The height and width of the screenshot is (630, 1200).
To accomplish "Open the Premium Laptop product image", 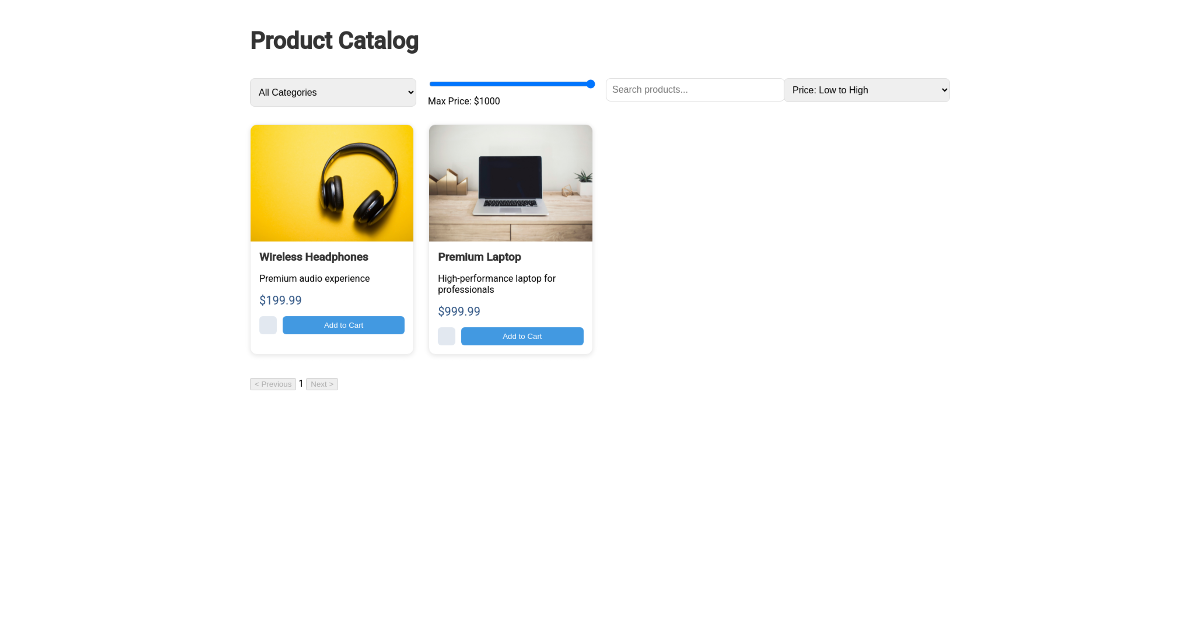I will pyautogui.click(x=510, y=183).
